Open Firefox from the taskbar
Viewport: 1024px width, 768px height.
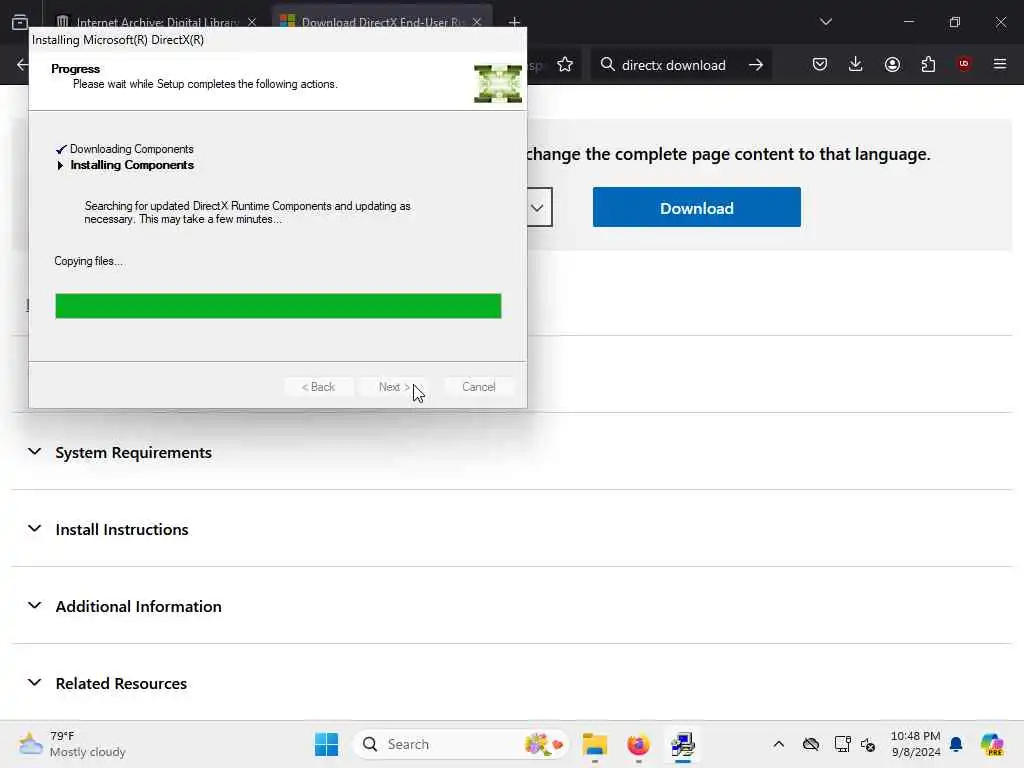point(638,744)
